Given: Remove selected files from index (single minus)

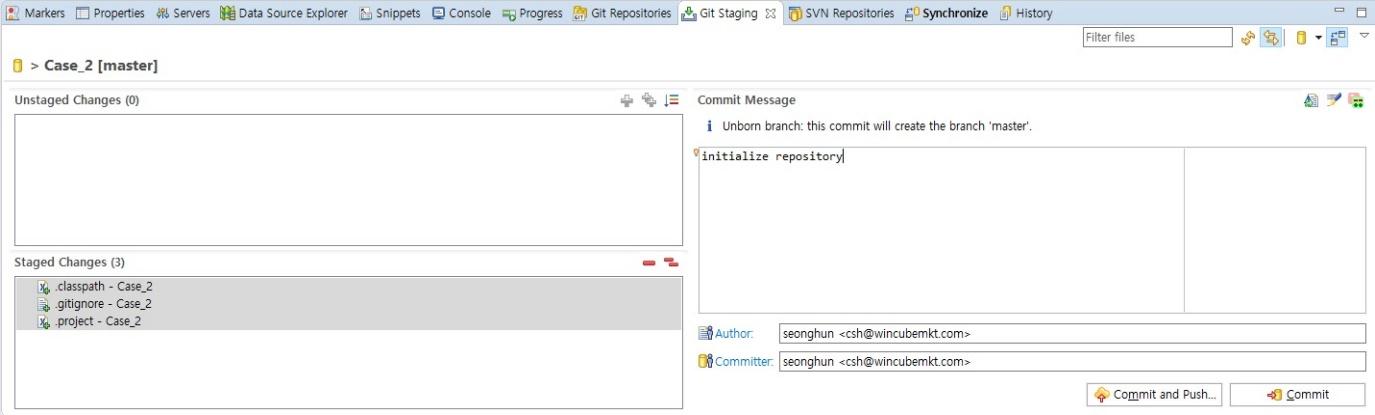Looking at the screenshot, I should pos(649,262).
